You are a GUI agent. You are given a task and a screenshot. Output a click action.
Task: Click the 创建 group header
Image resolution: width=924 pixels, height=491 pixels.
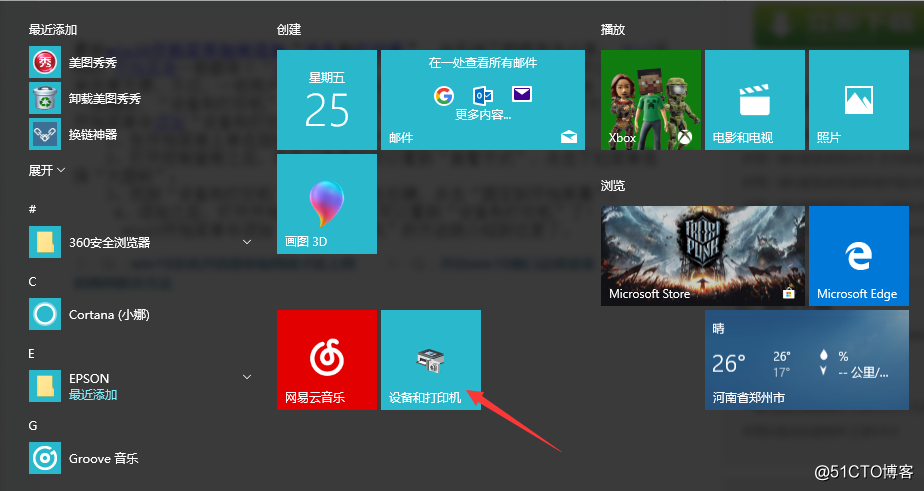click(289, 29)
